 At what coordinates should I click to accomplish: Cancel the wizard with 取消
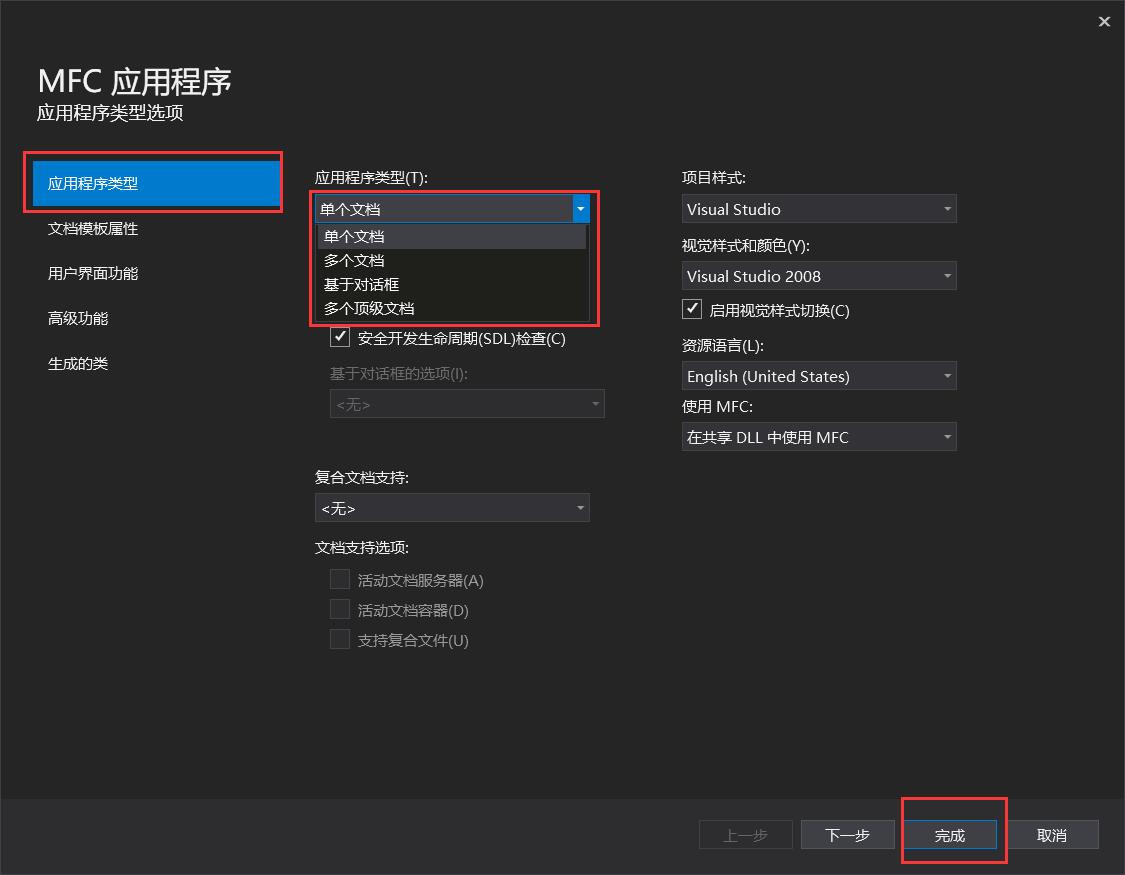click(1052, 834)
